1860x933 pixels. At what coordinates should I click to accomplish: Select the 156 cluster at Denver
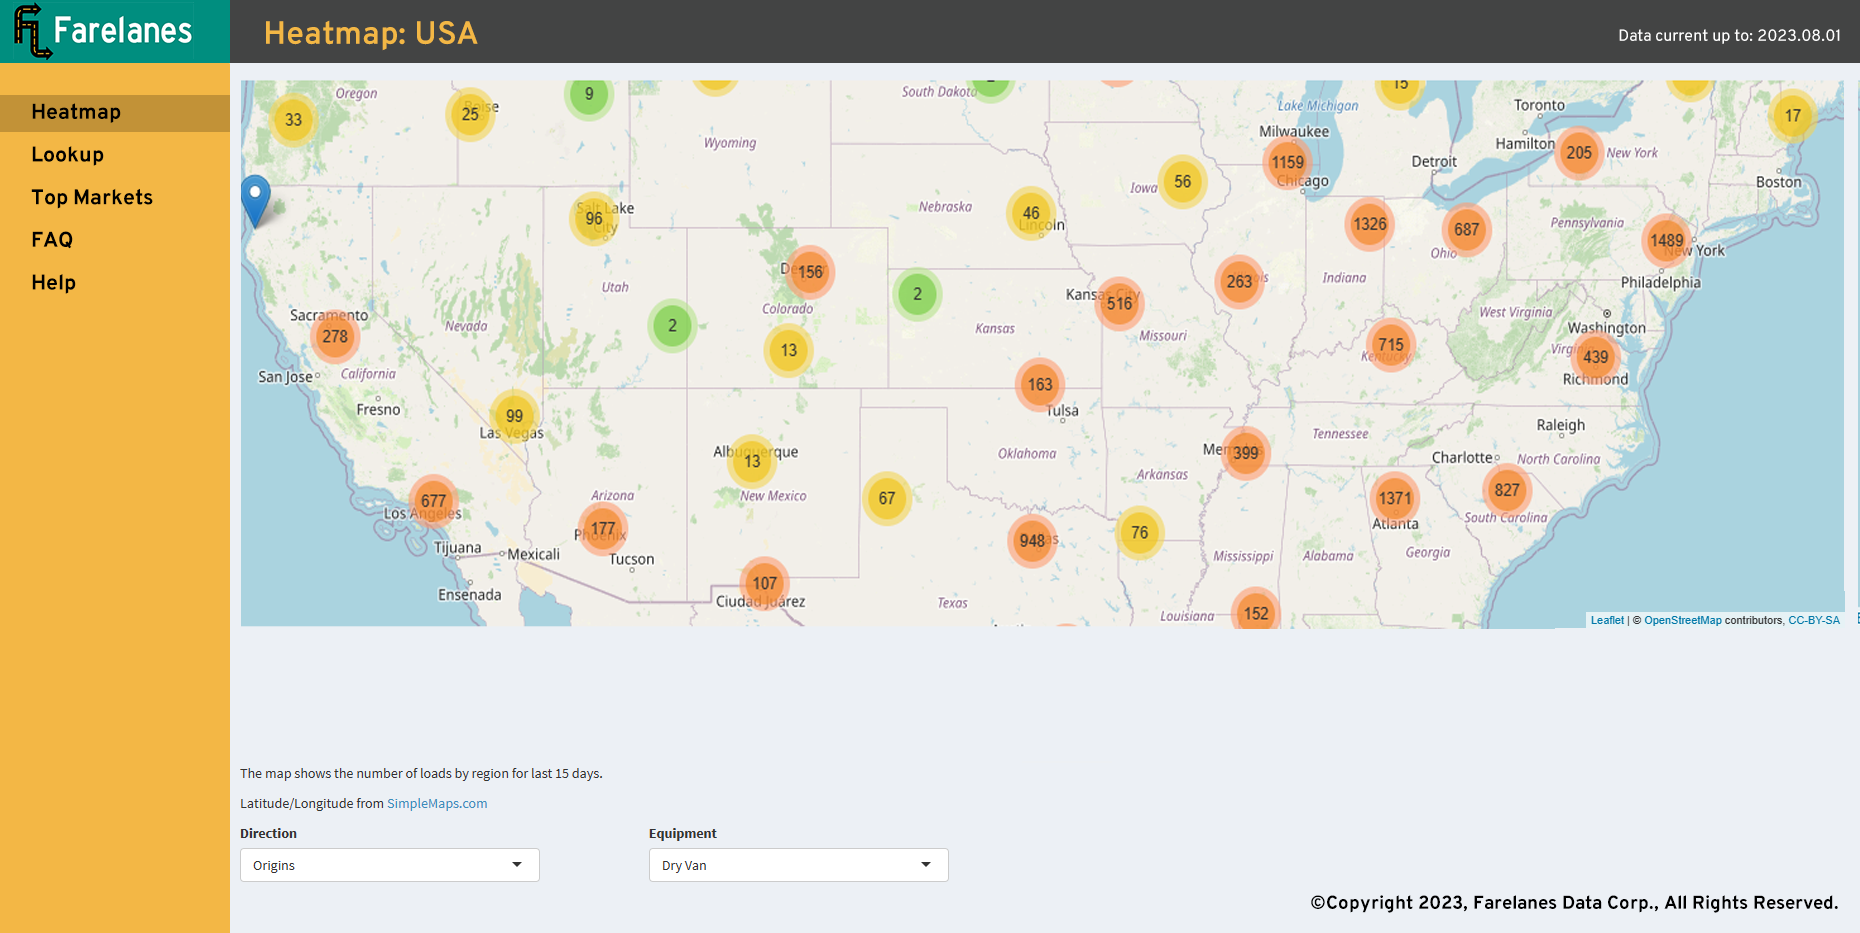click(x=811, y=272)
